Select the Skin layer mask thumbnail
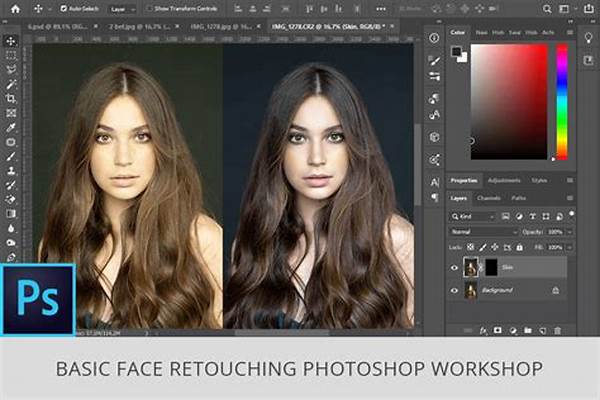600x400 pixels. point(491,267)
